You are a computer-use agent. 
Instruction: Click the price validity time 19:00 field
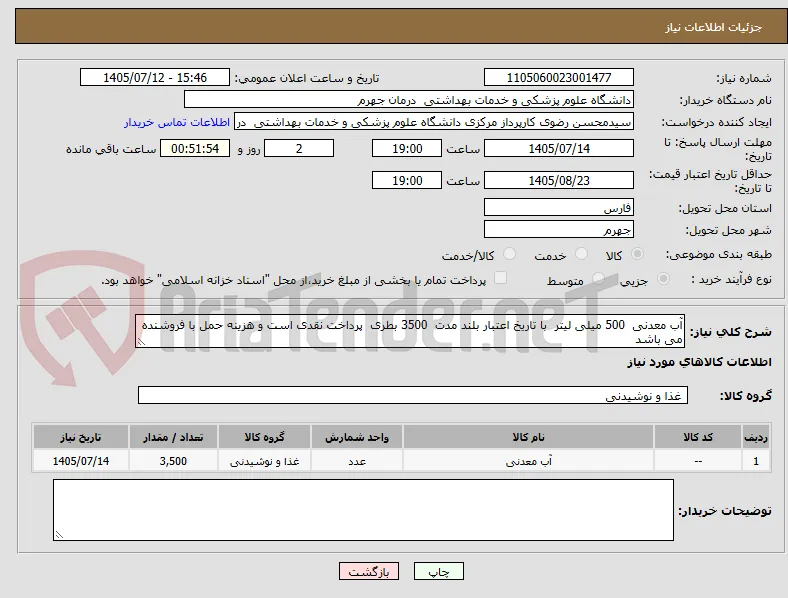click(407, 180)
